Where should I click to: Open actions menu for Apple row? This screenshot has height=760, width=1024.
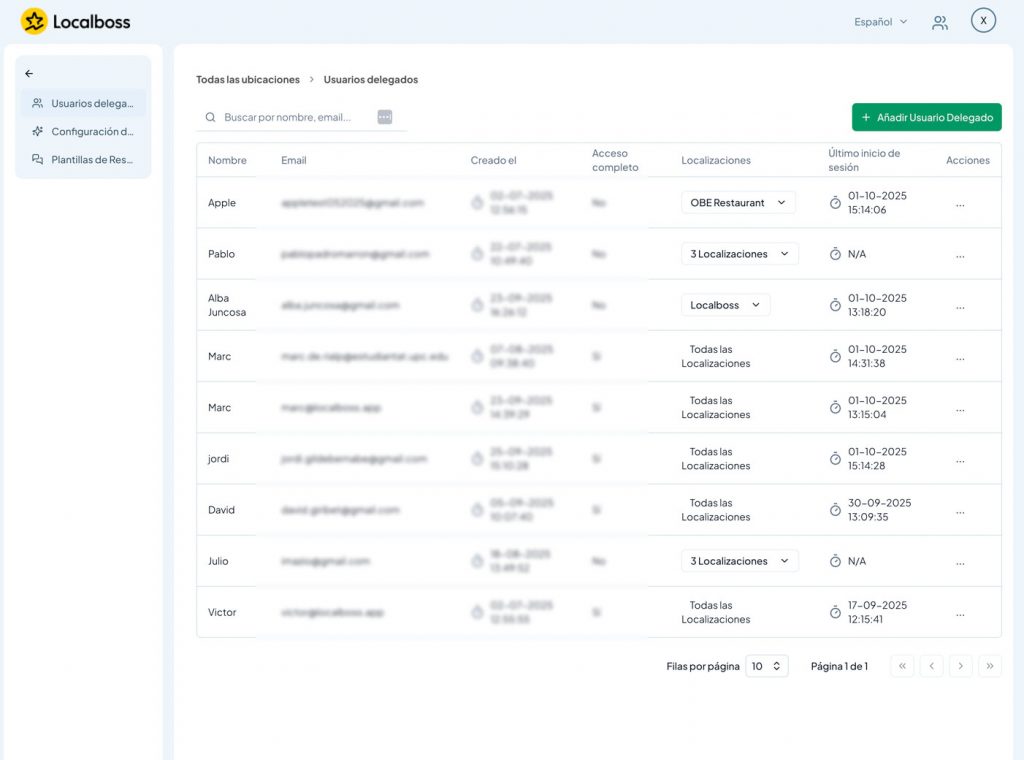point(960,203)
